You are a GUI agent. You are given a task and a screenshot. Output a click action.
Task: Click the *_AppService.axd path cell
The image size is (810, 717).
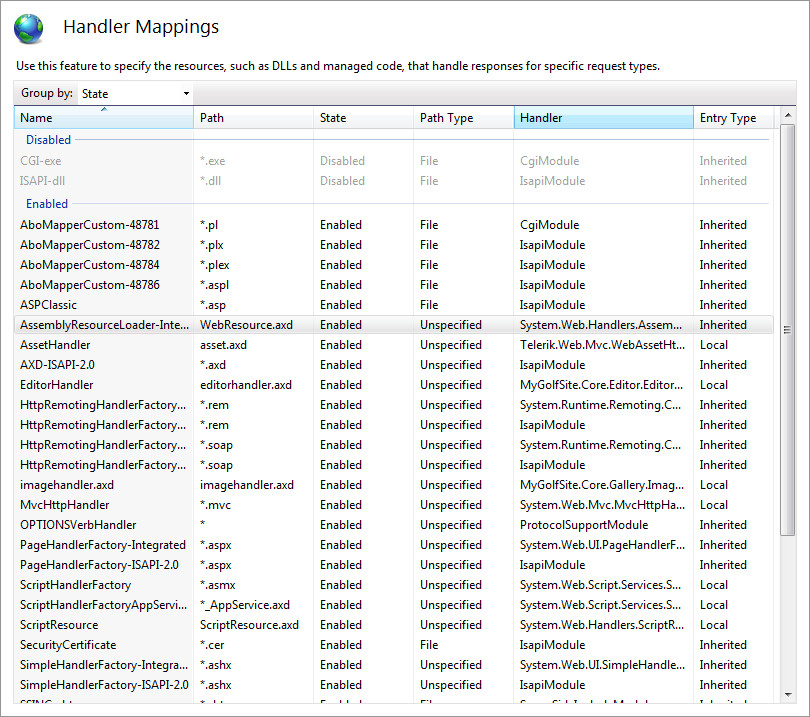tap(245, 605)
